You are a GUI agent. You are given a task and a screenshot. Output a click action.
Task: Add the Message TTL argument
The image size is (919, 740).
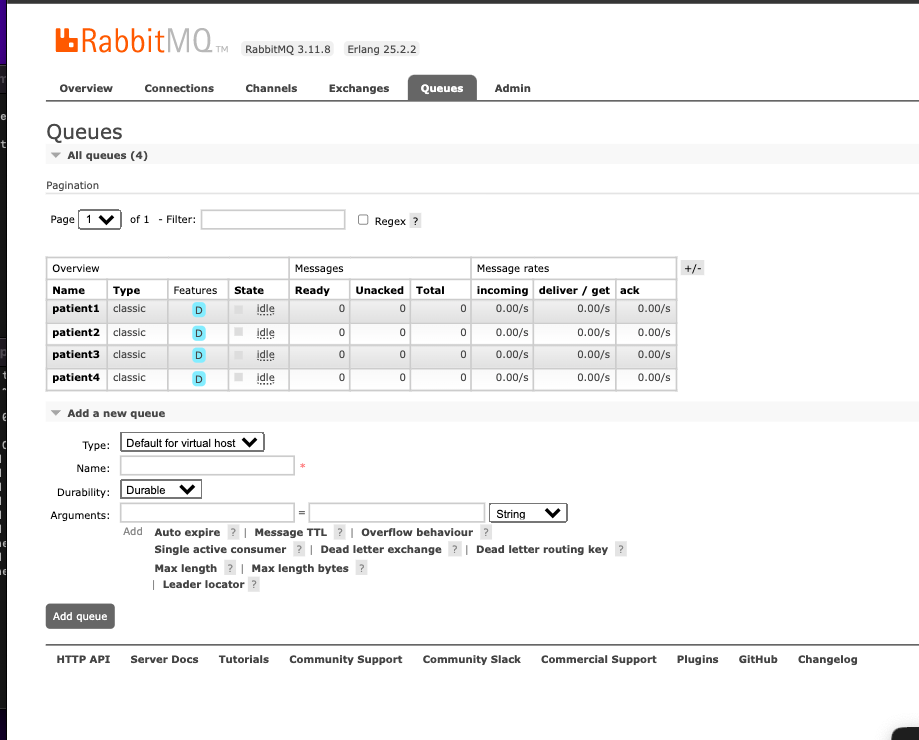291,532
